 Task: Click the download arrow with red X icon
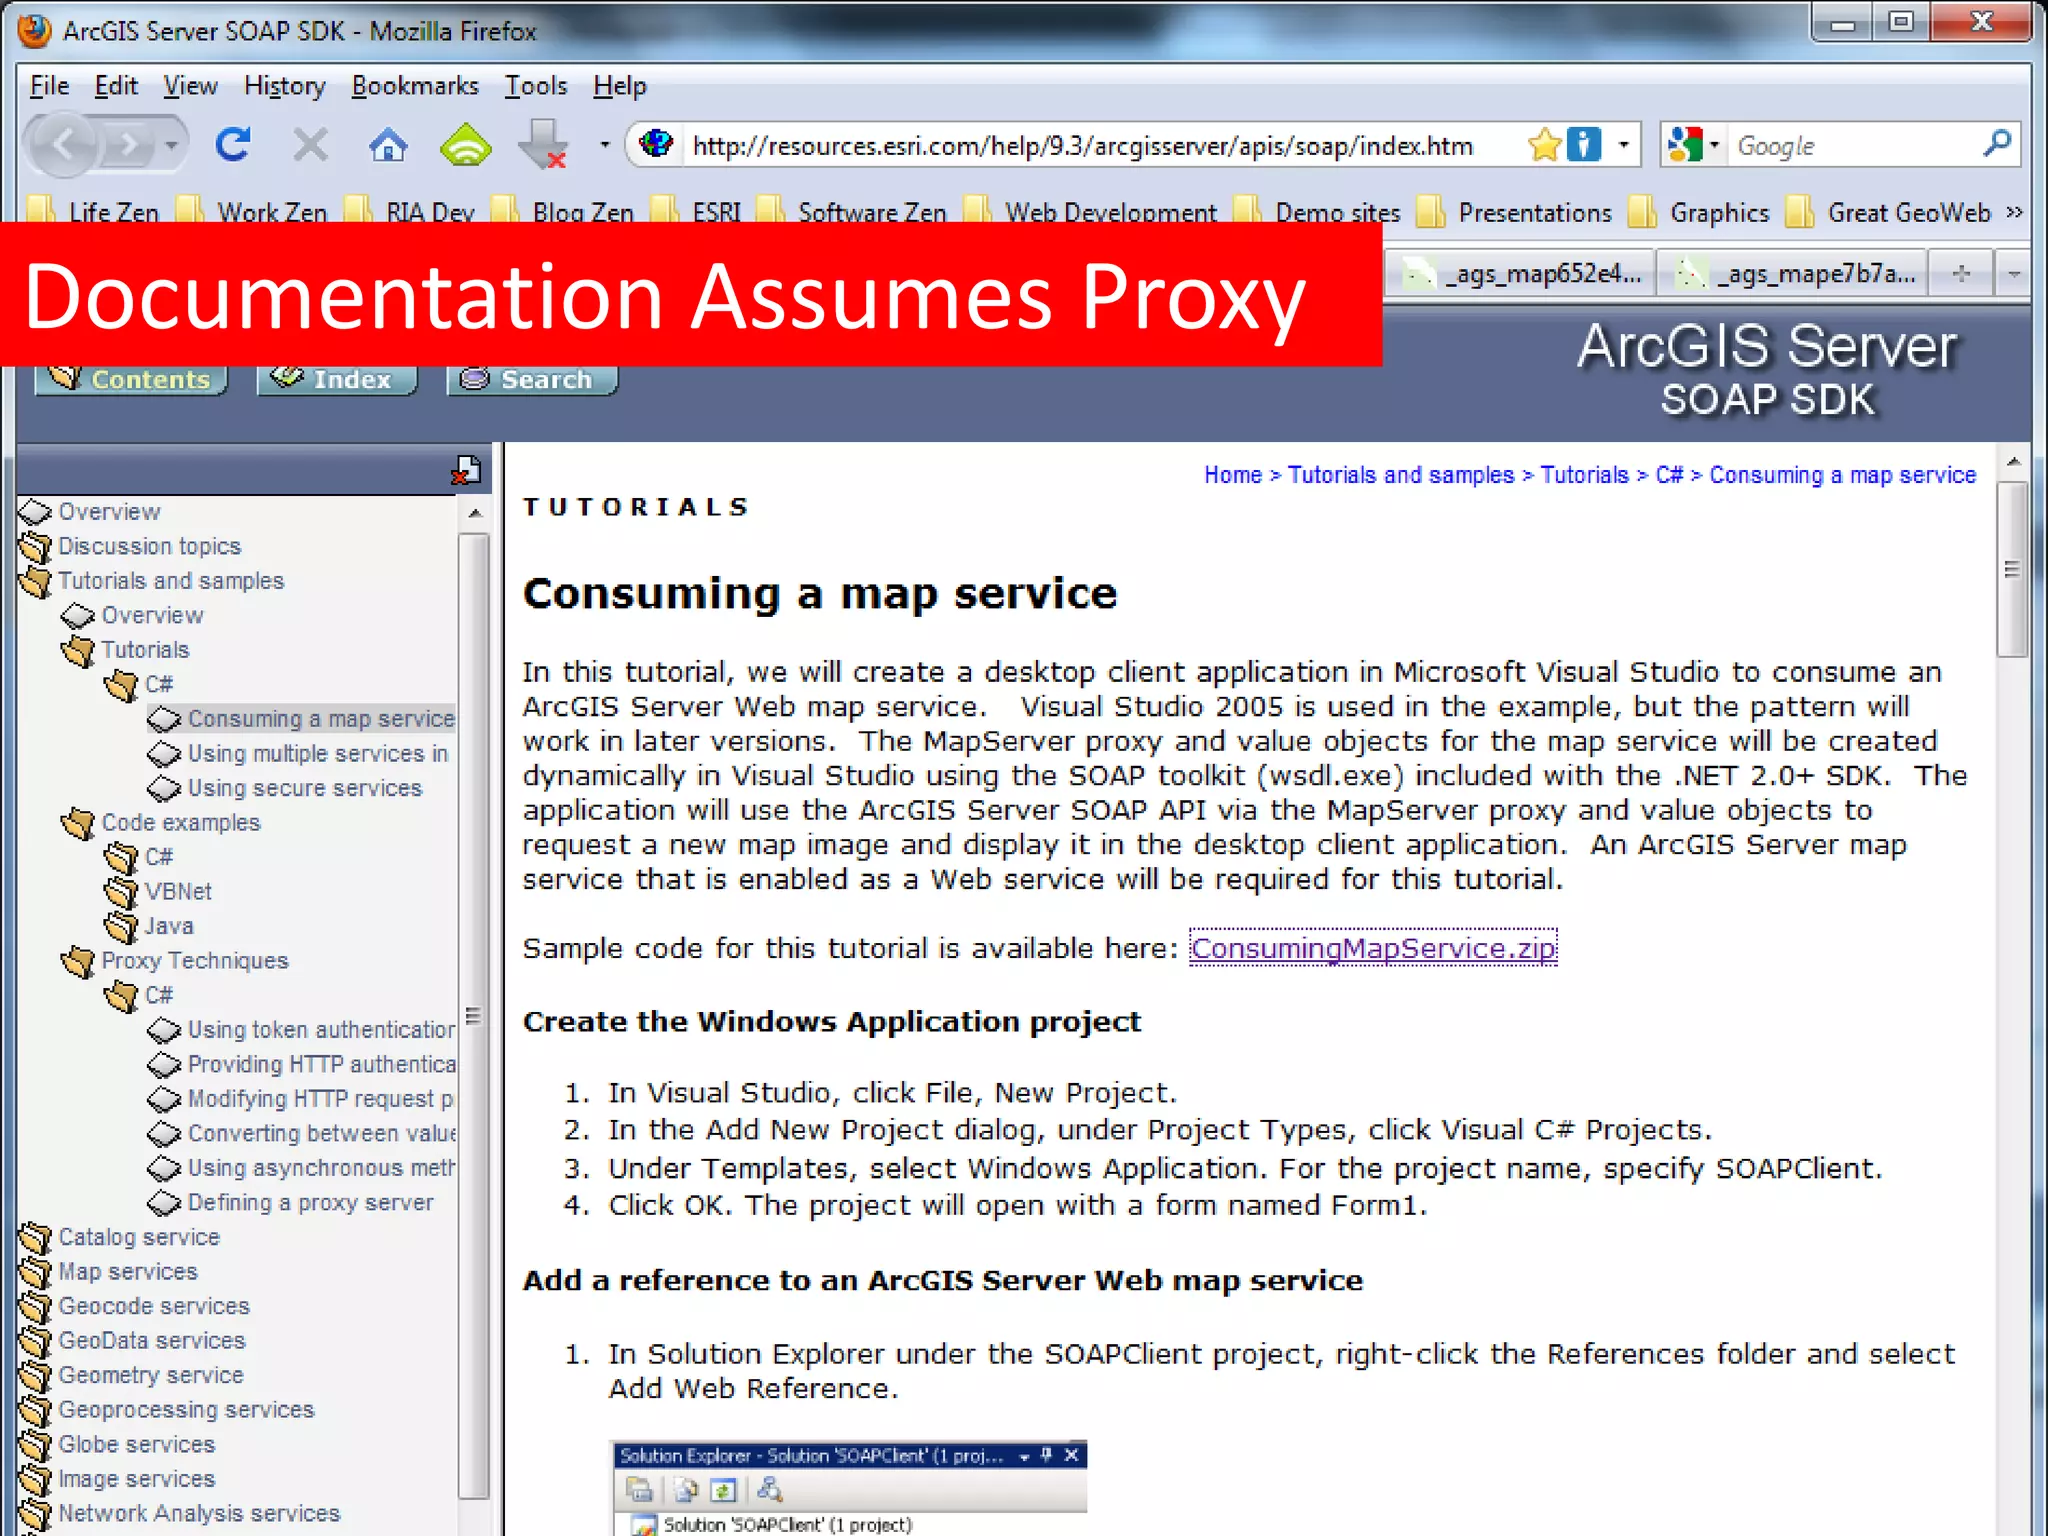tap(543, 146)
